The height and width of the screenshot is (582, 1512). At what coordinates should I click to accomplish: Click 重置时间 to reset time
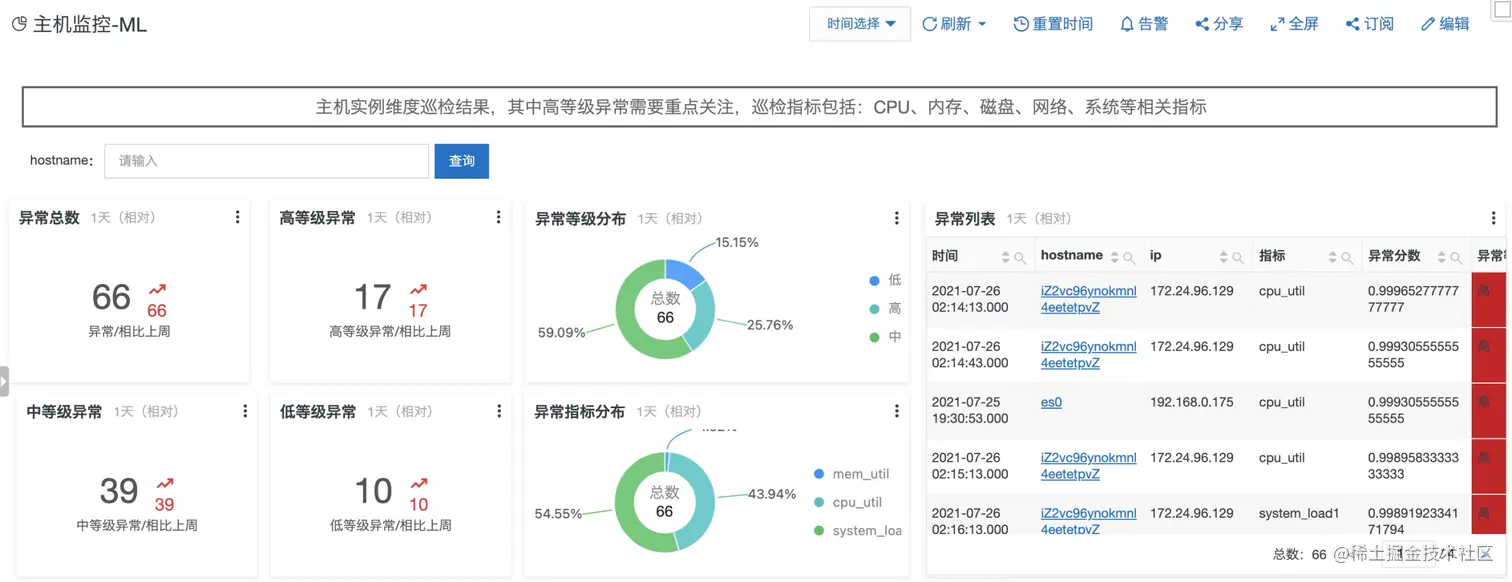pyautogui.click(x=1053, y=24)
